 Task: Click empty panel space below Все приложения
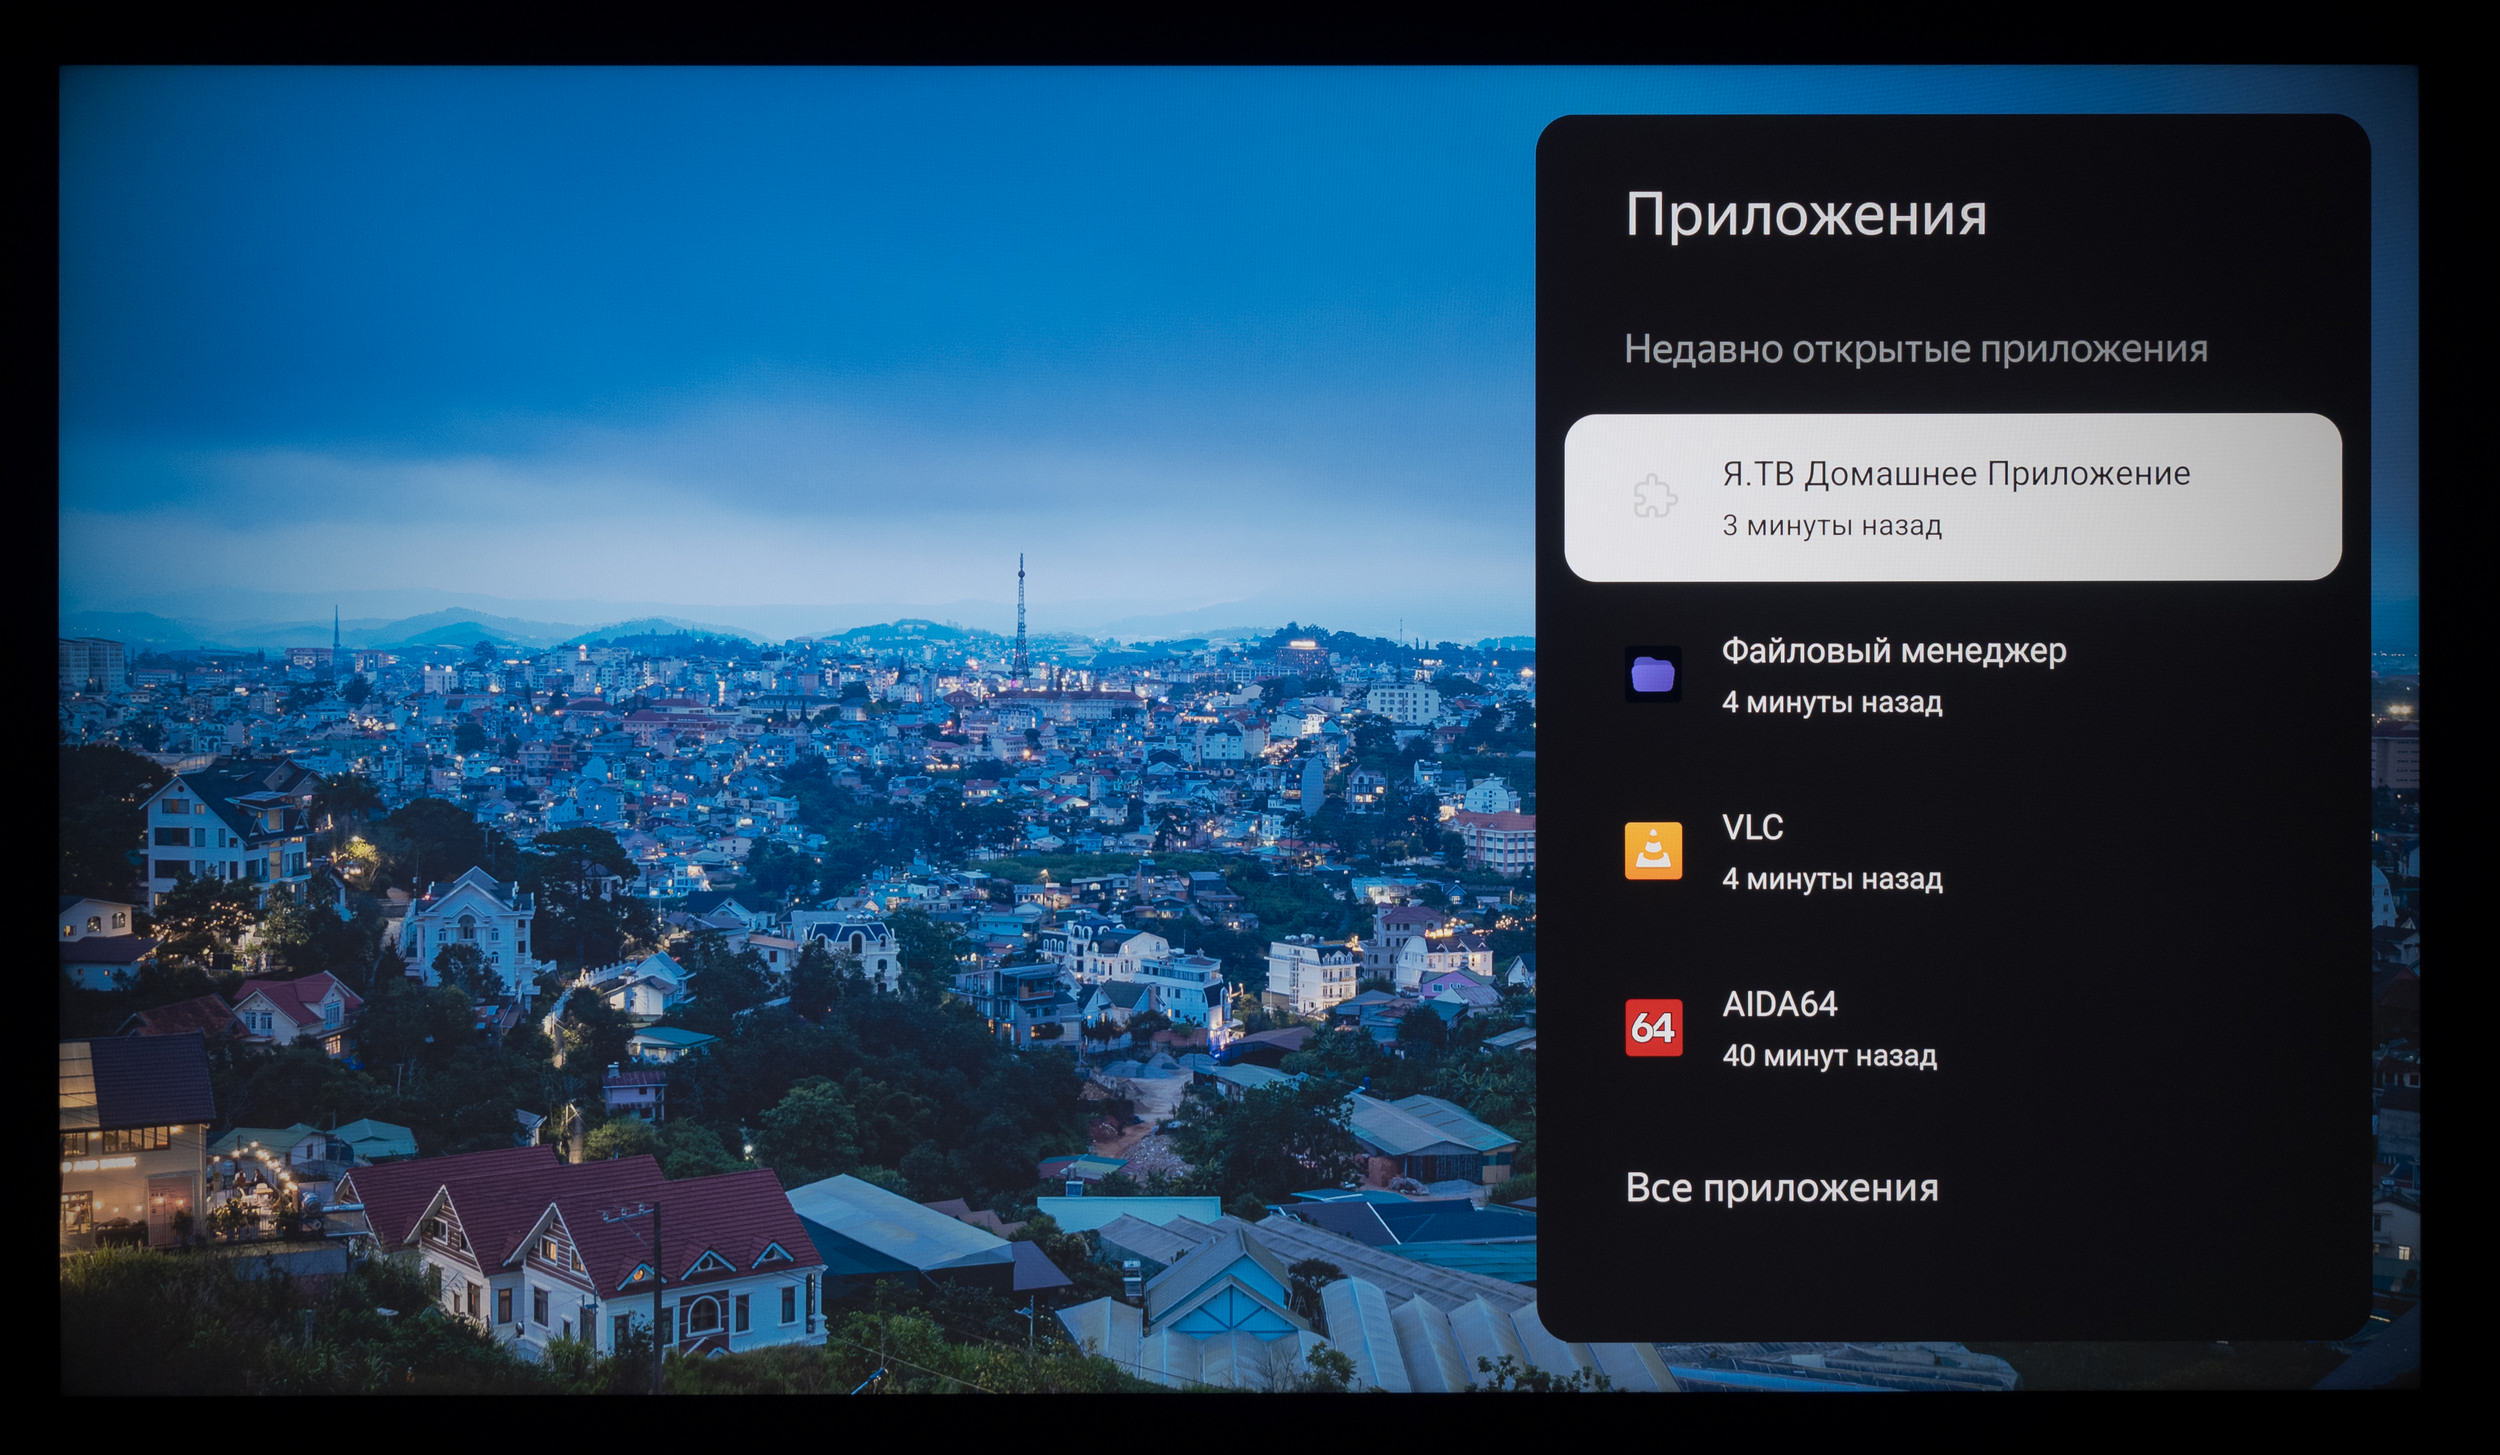pos(1950,1280)
